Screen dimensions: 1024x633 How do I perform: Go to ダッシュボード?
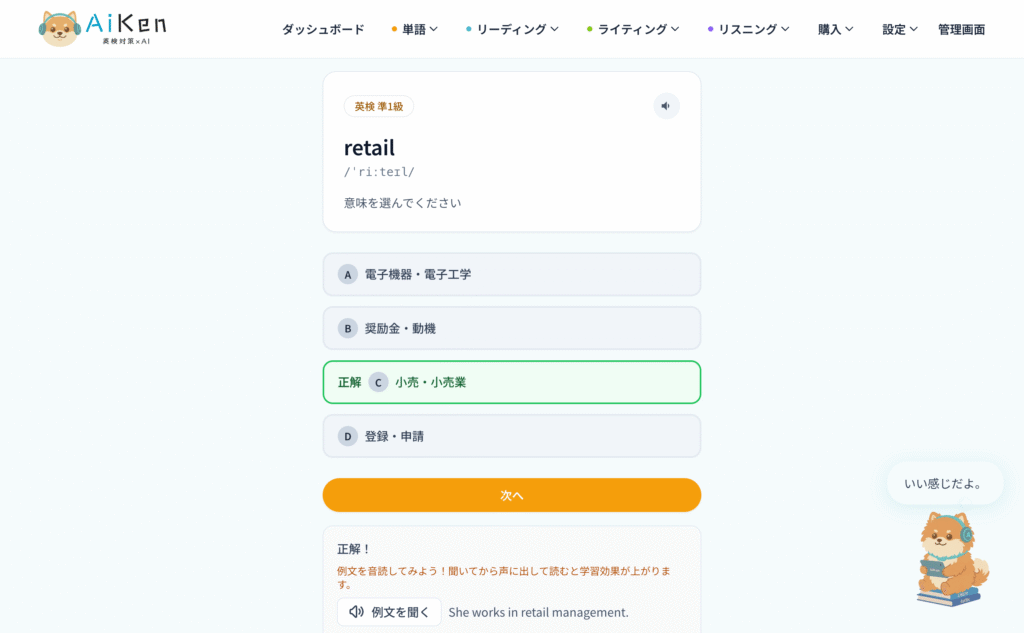(323, 29)
